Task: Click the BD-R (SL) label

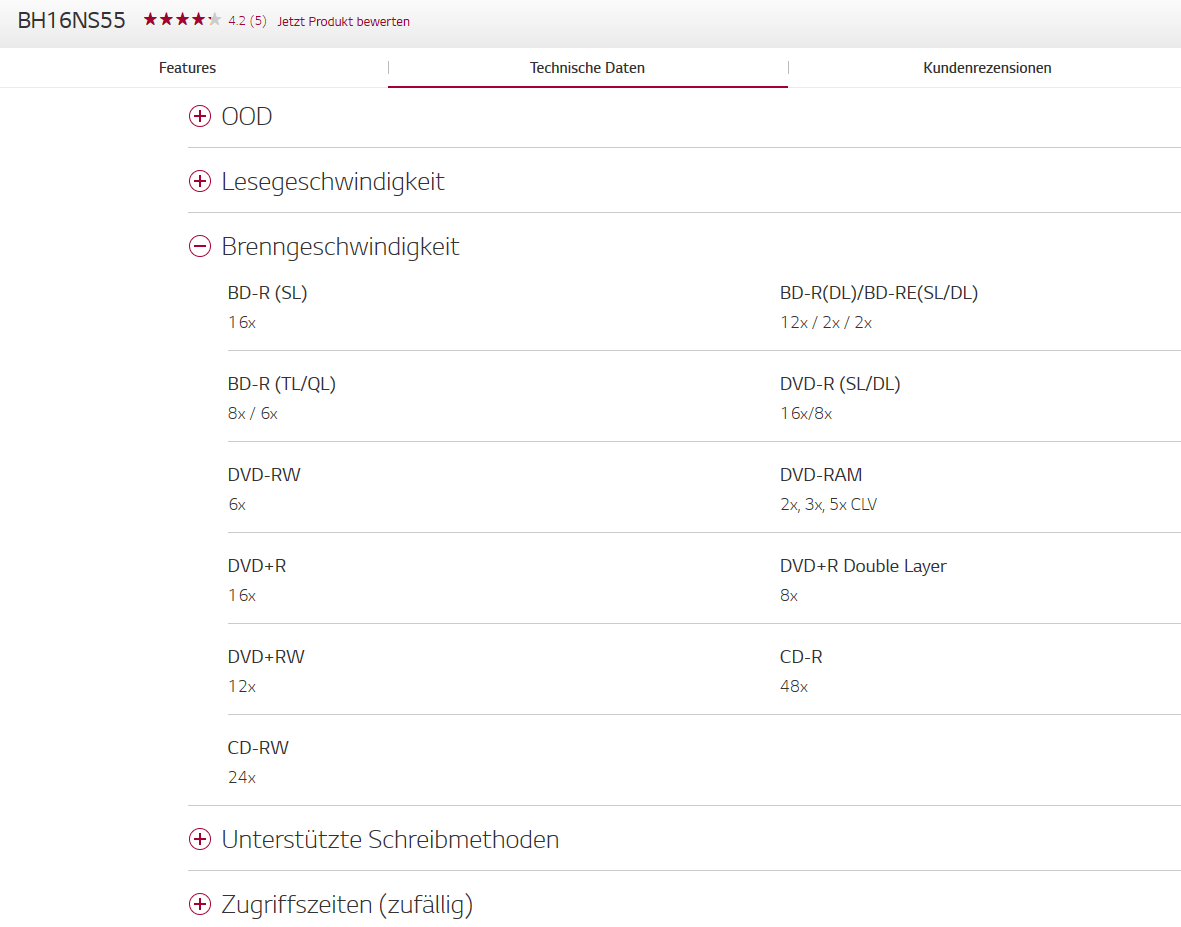Action: click(267, 293)
